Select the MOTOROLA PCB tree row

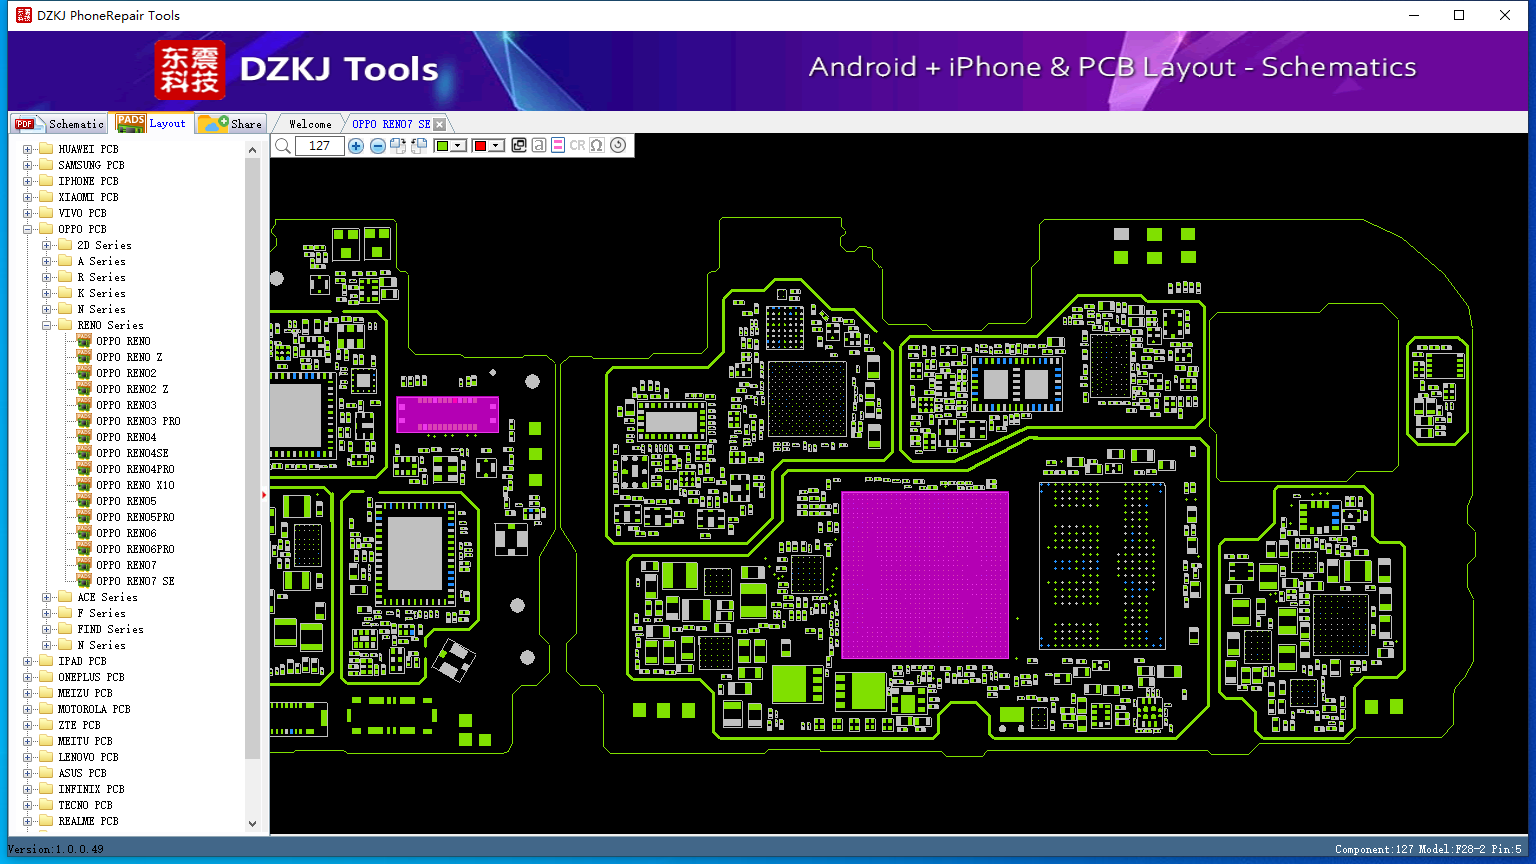point(94,709)
